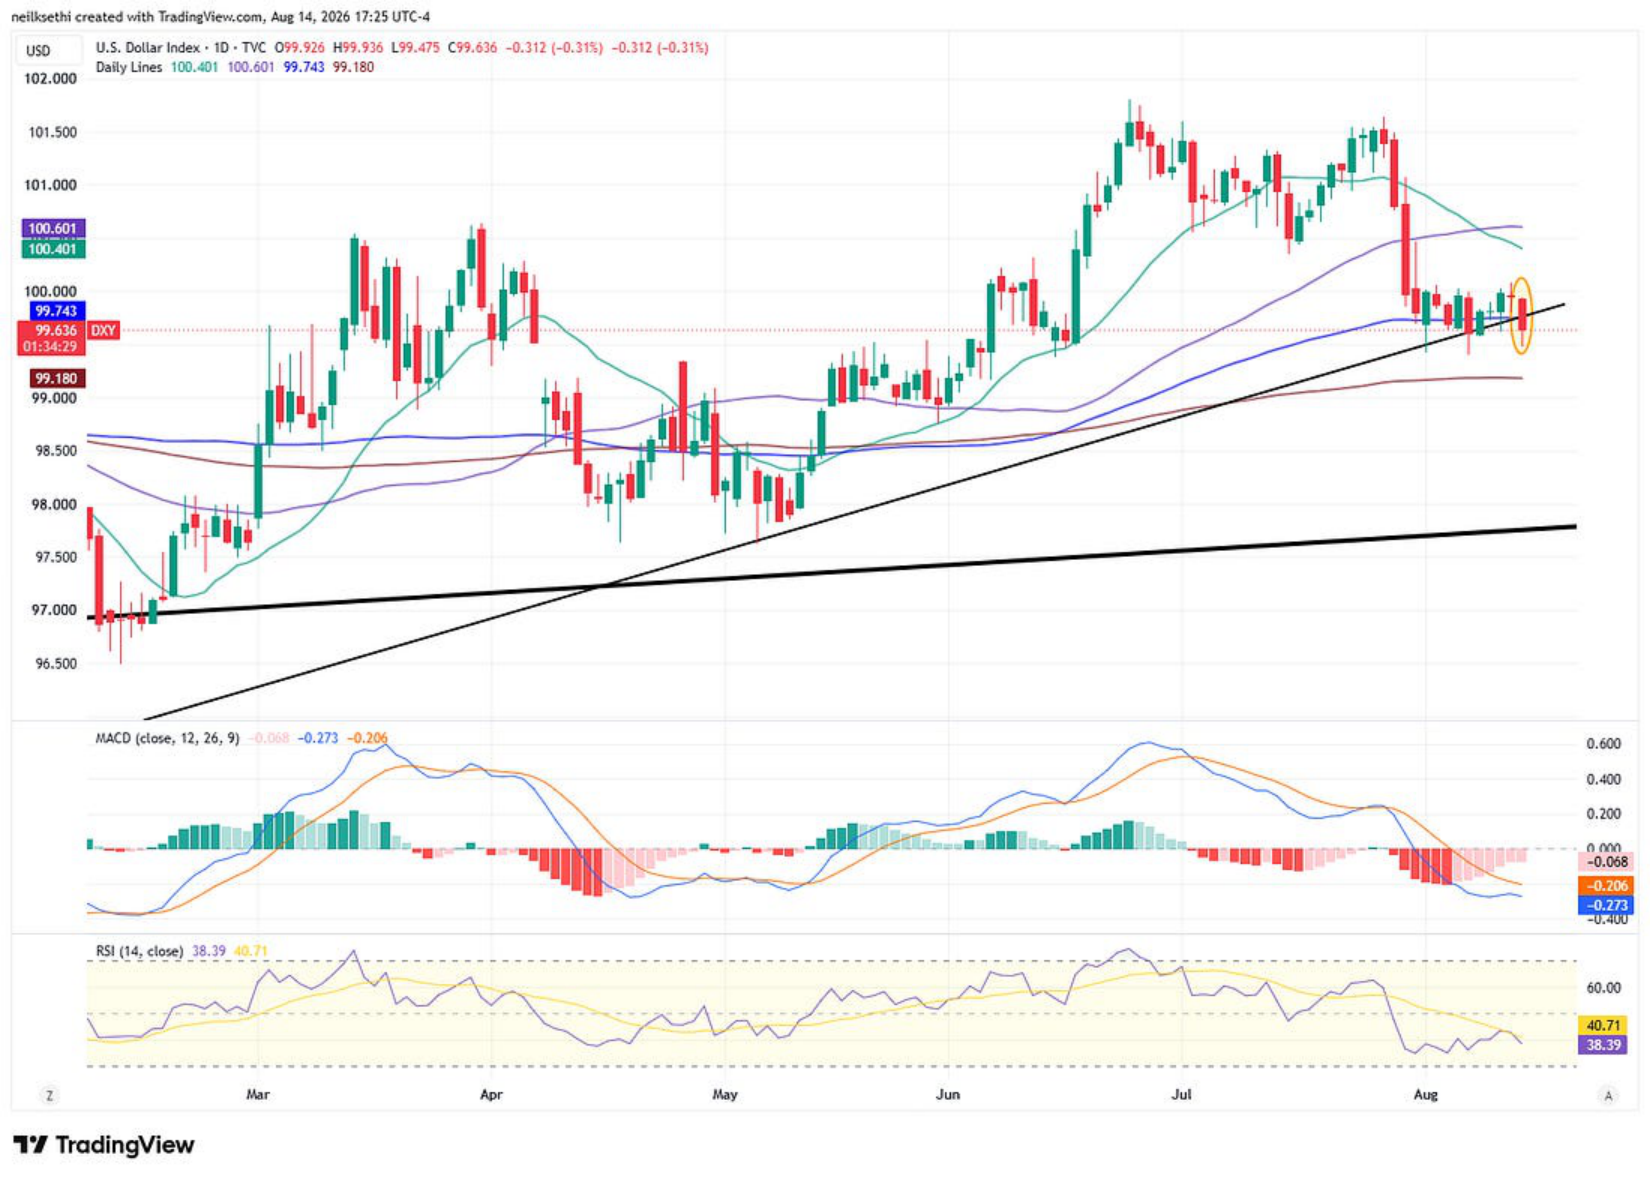The height and width of the screenshot is (1179, 1650).
Task: Click the May label on time axis
Action: (x=725, y=1095)
